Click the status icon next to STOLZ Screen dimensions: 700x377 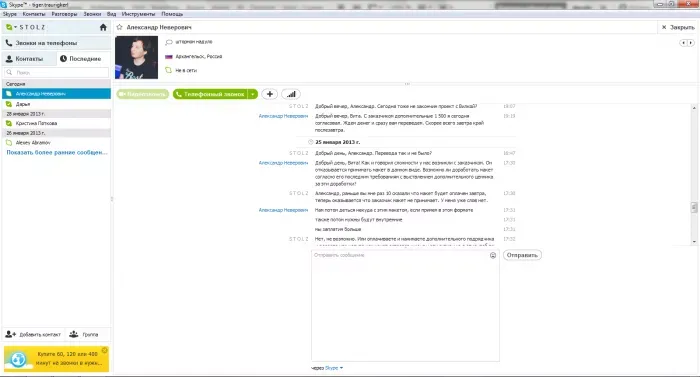[9, 27]
